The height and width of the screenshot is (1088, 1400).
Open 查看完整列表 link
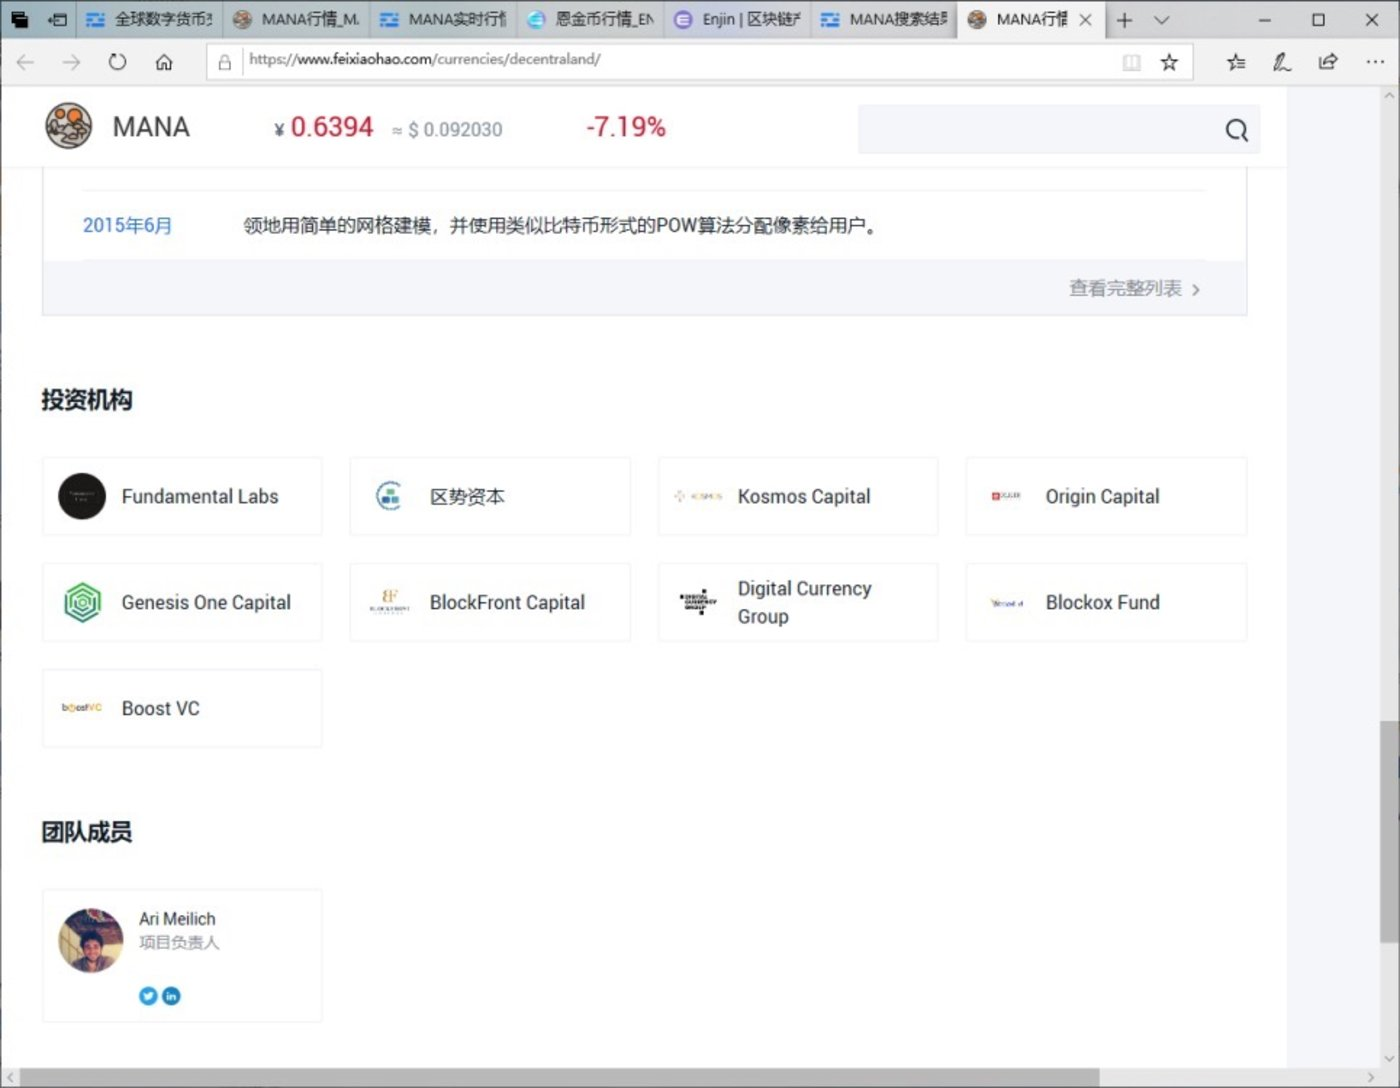1134,288
